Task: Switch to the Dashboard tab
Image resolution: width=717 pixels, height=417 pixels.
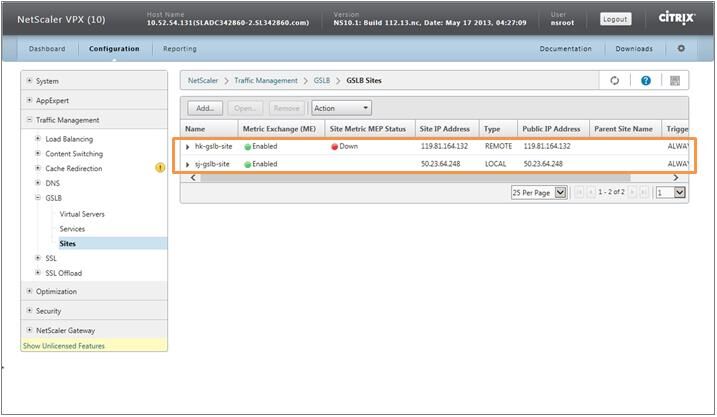Action: click(47, 48)
